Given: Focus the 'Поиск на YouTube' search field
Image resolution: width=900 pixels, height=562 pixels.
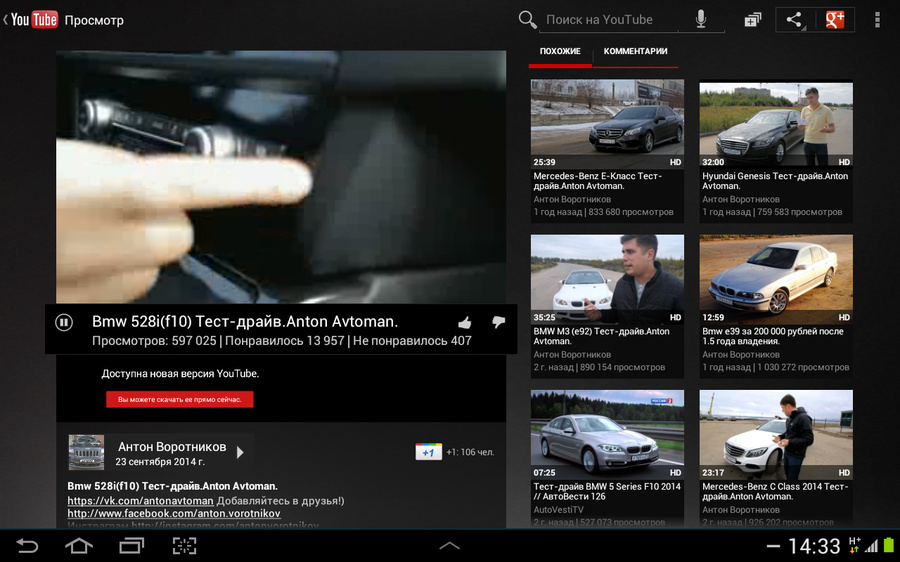Looking at the screenshot, I should [608, 20].
